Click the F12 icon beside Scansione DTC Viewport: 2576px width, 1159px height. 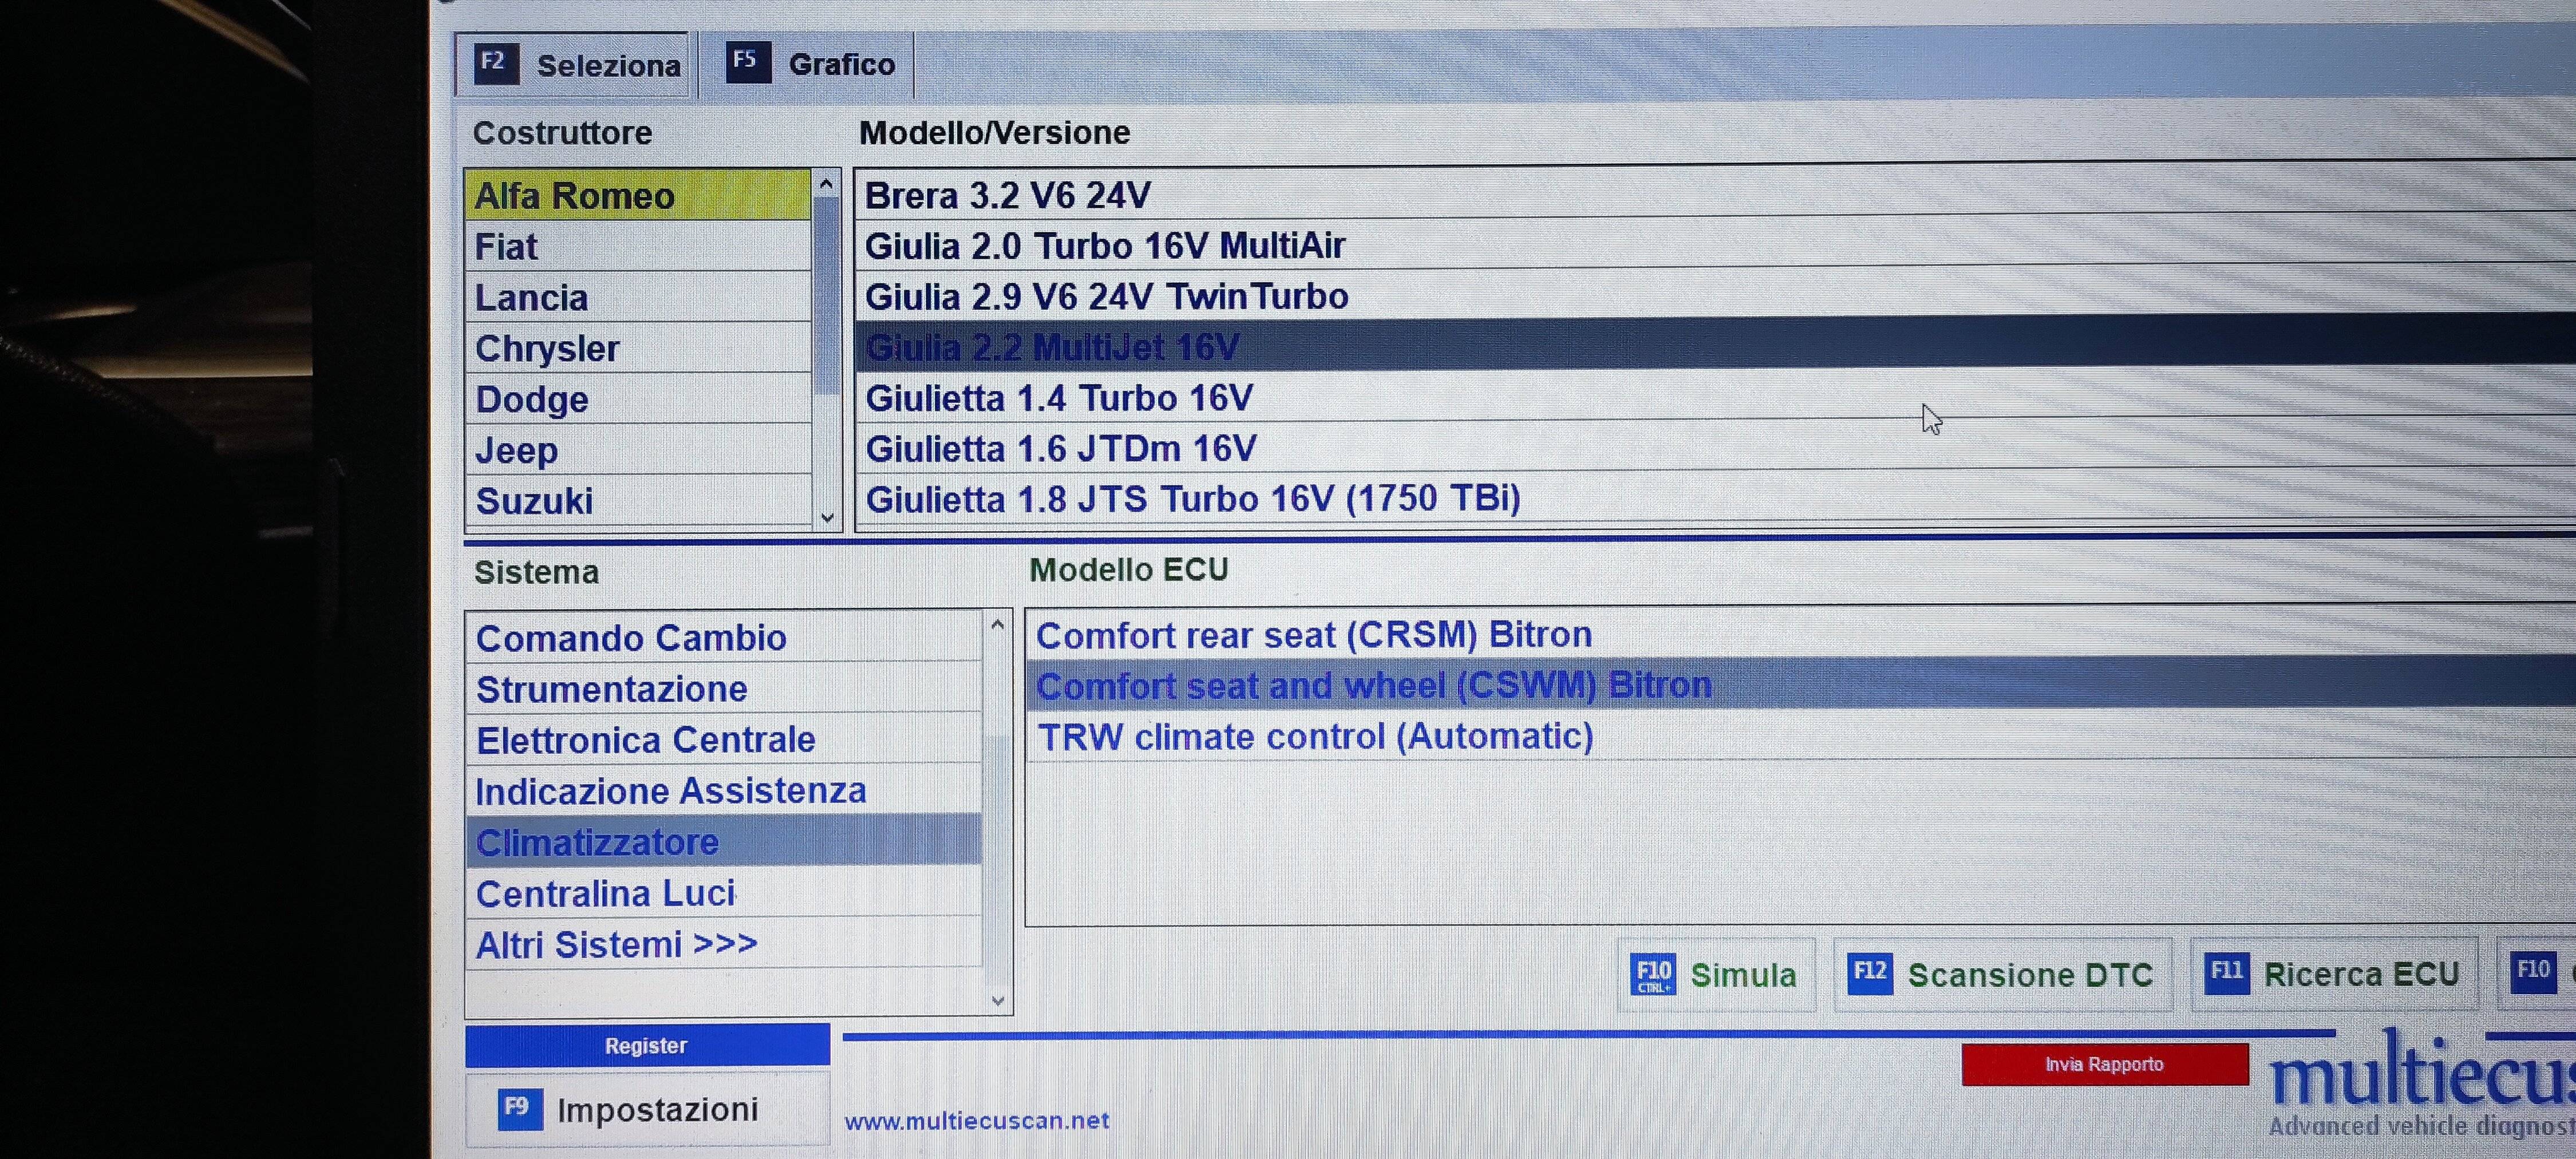[1870, 973]
